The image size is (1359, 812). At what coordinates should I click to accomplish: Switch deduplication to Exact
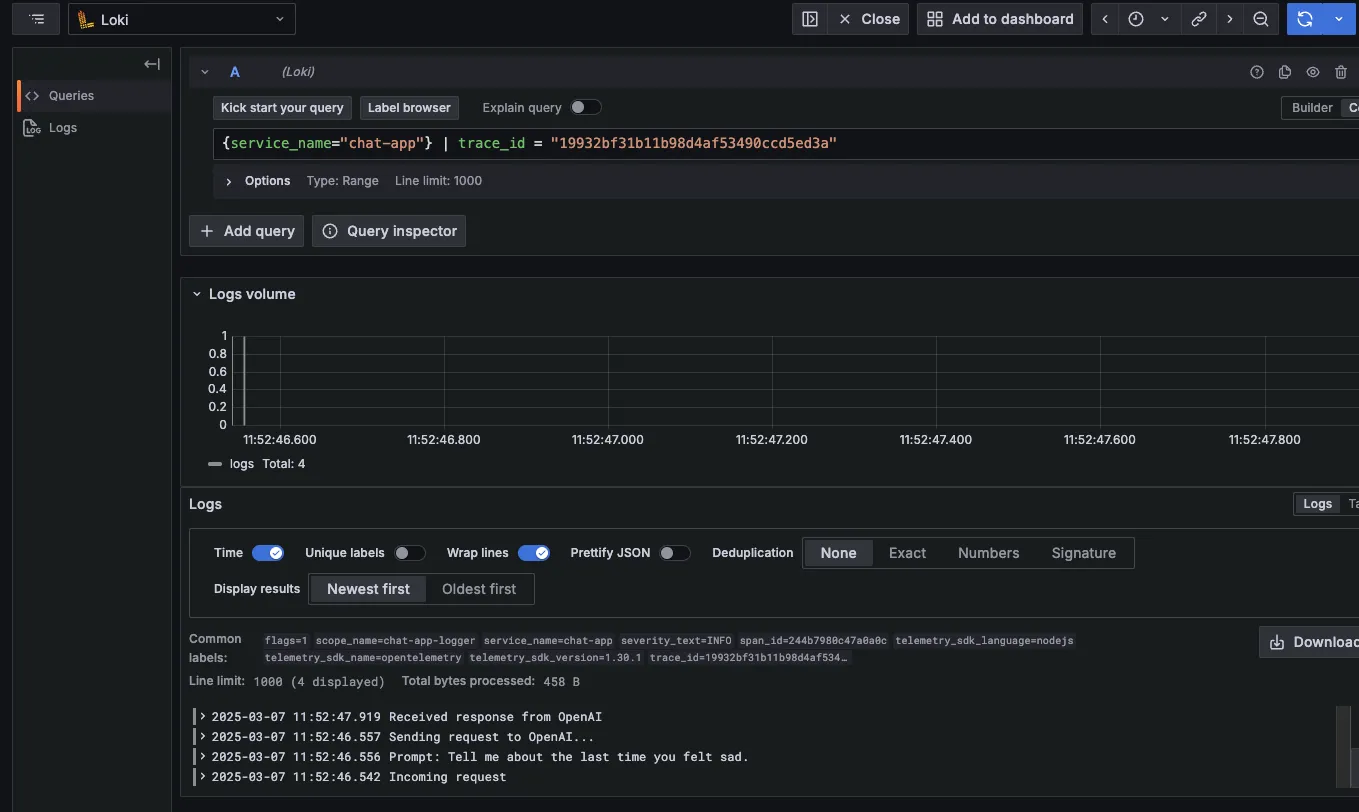(x=906, y=552)
